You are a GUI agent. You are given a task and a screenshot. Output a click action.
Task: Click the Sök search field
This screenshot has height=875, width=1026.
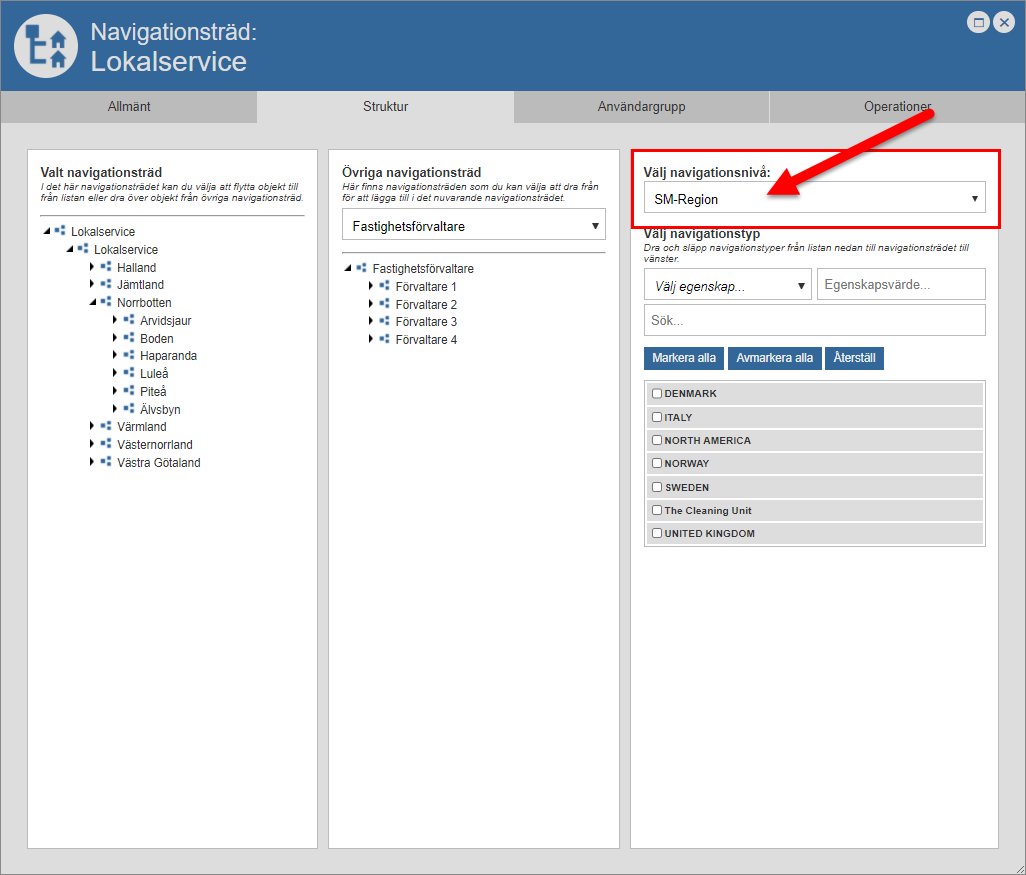pos(814,321)
